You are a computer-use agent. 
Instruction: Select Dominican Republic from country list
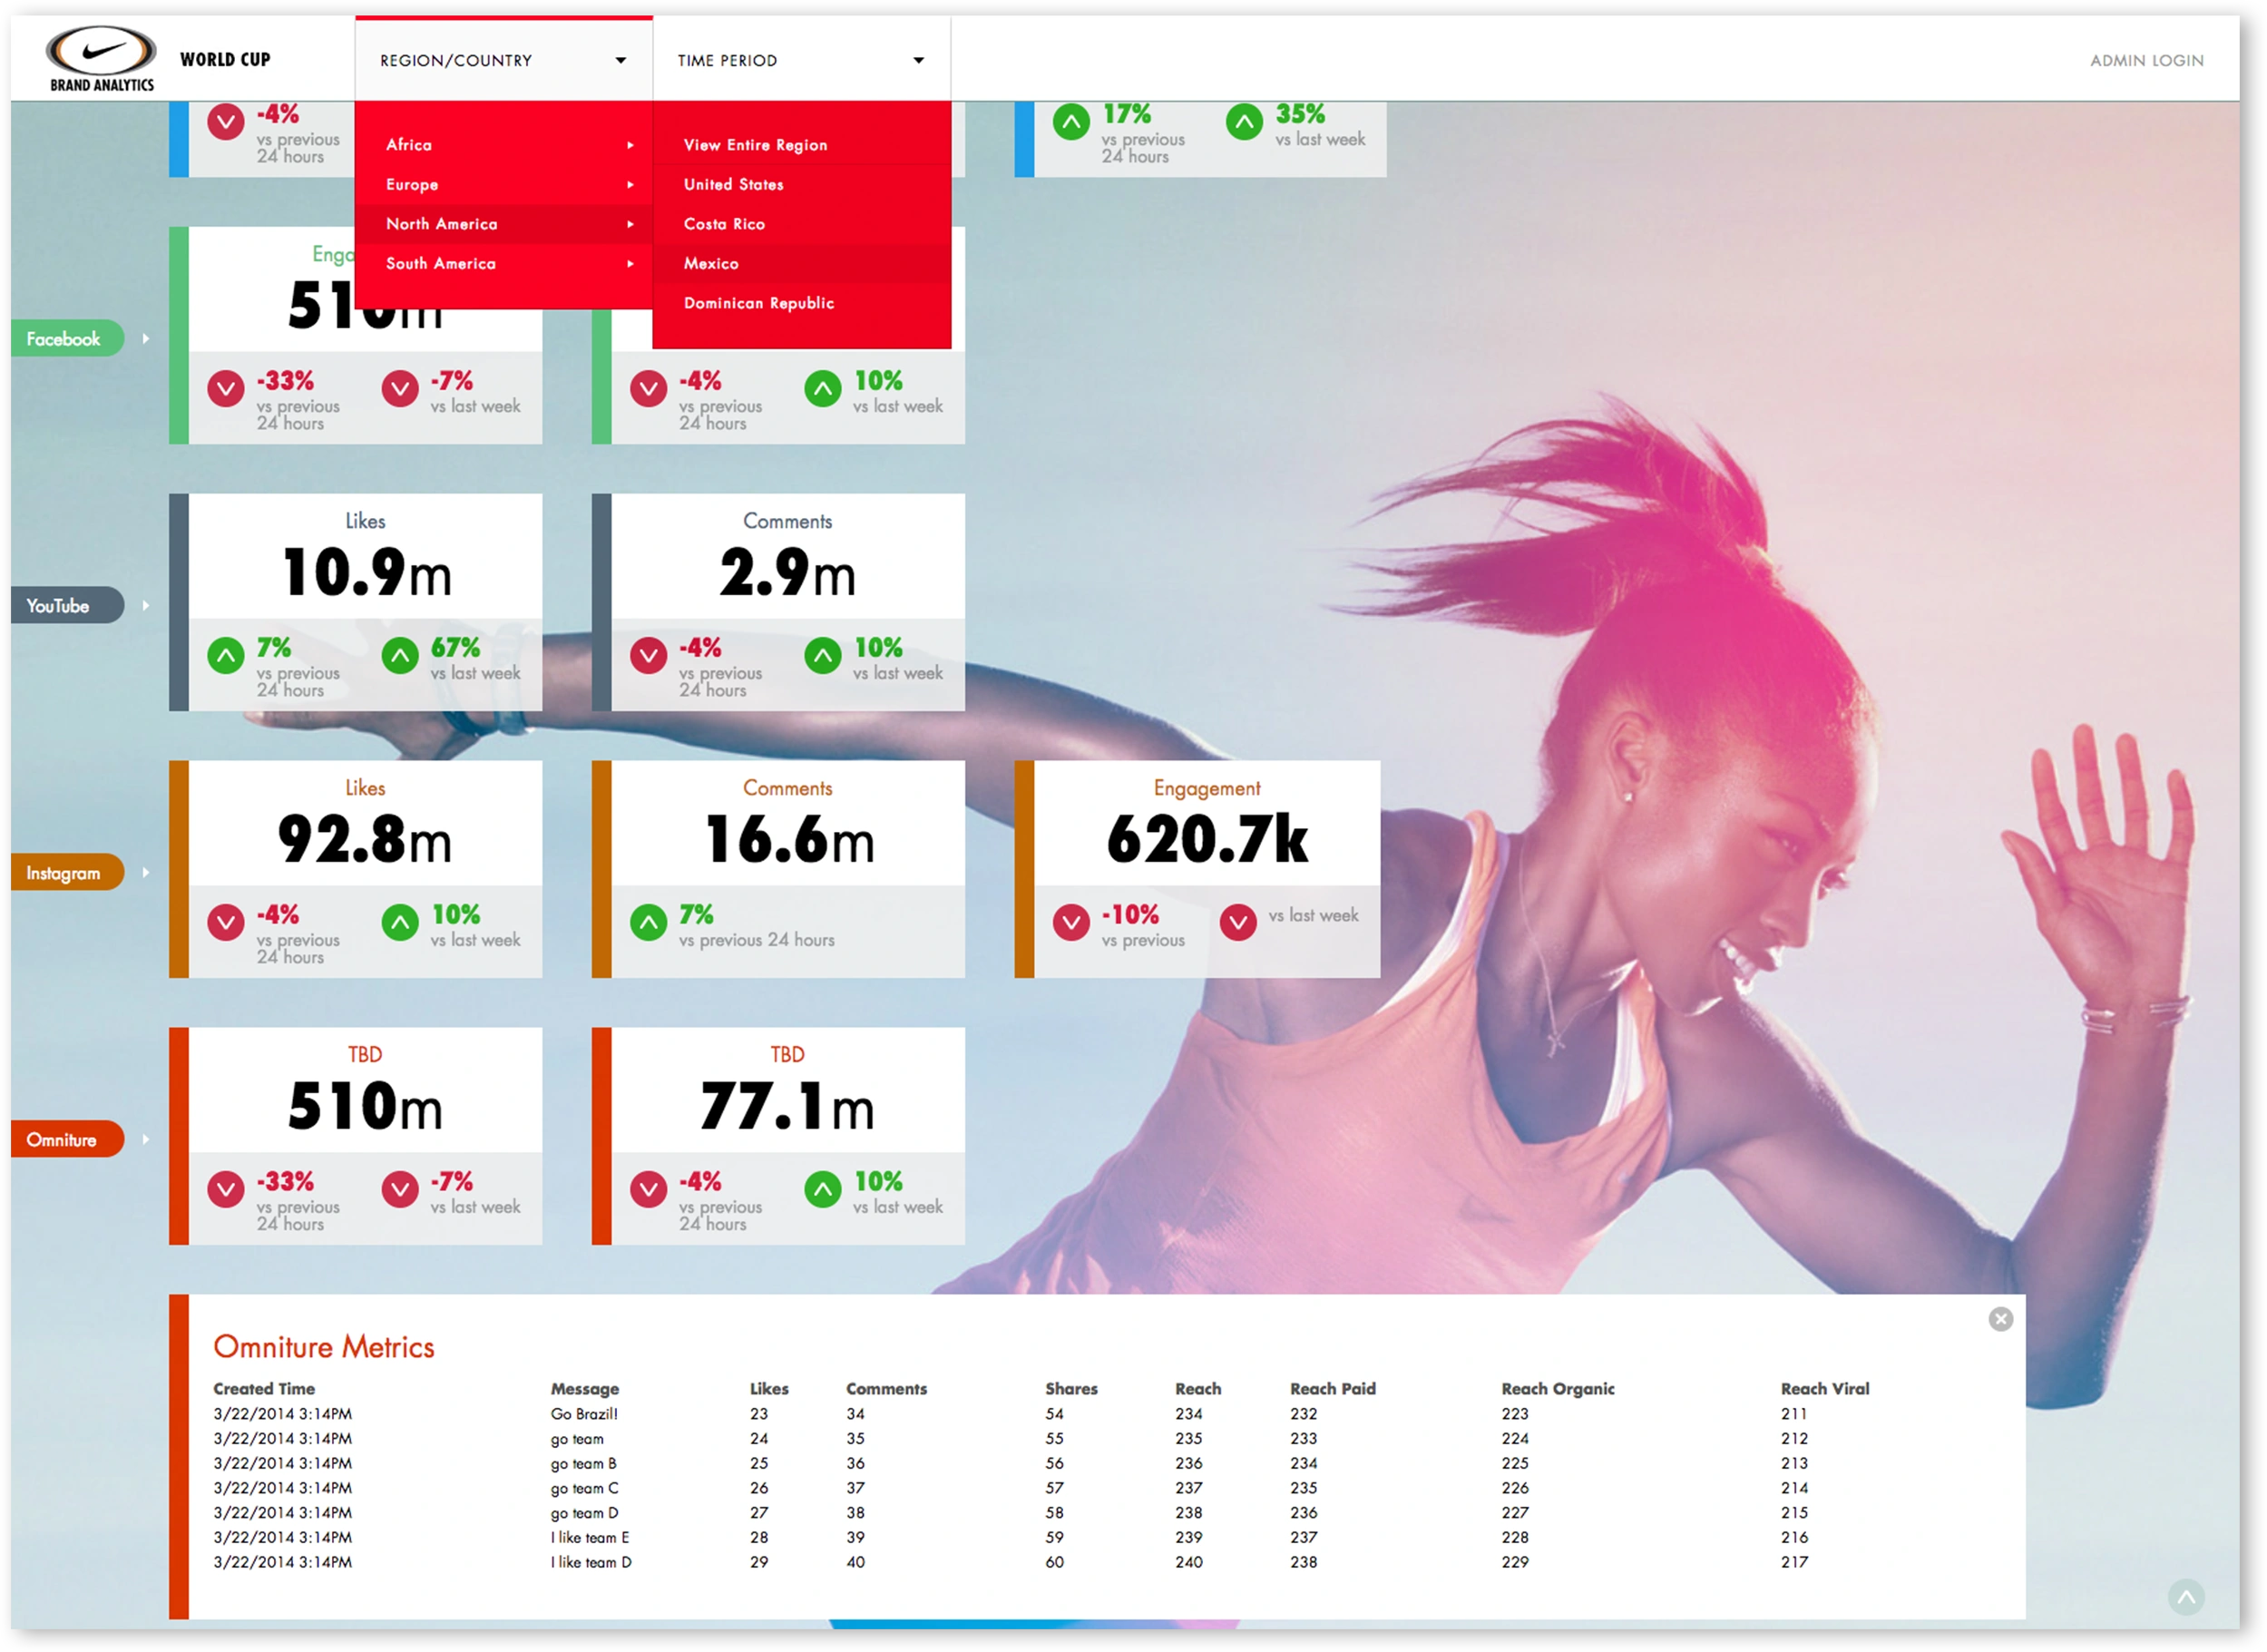pos(760,303)
